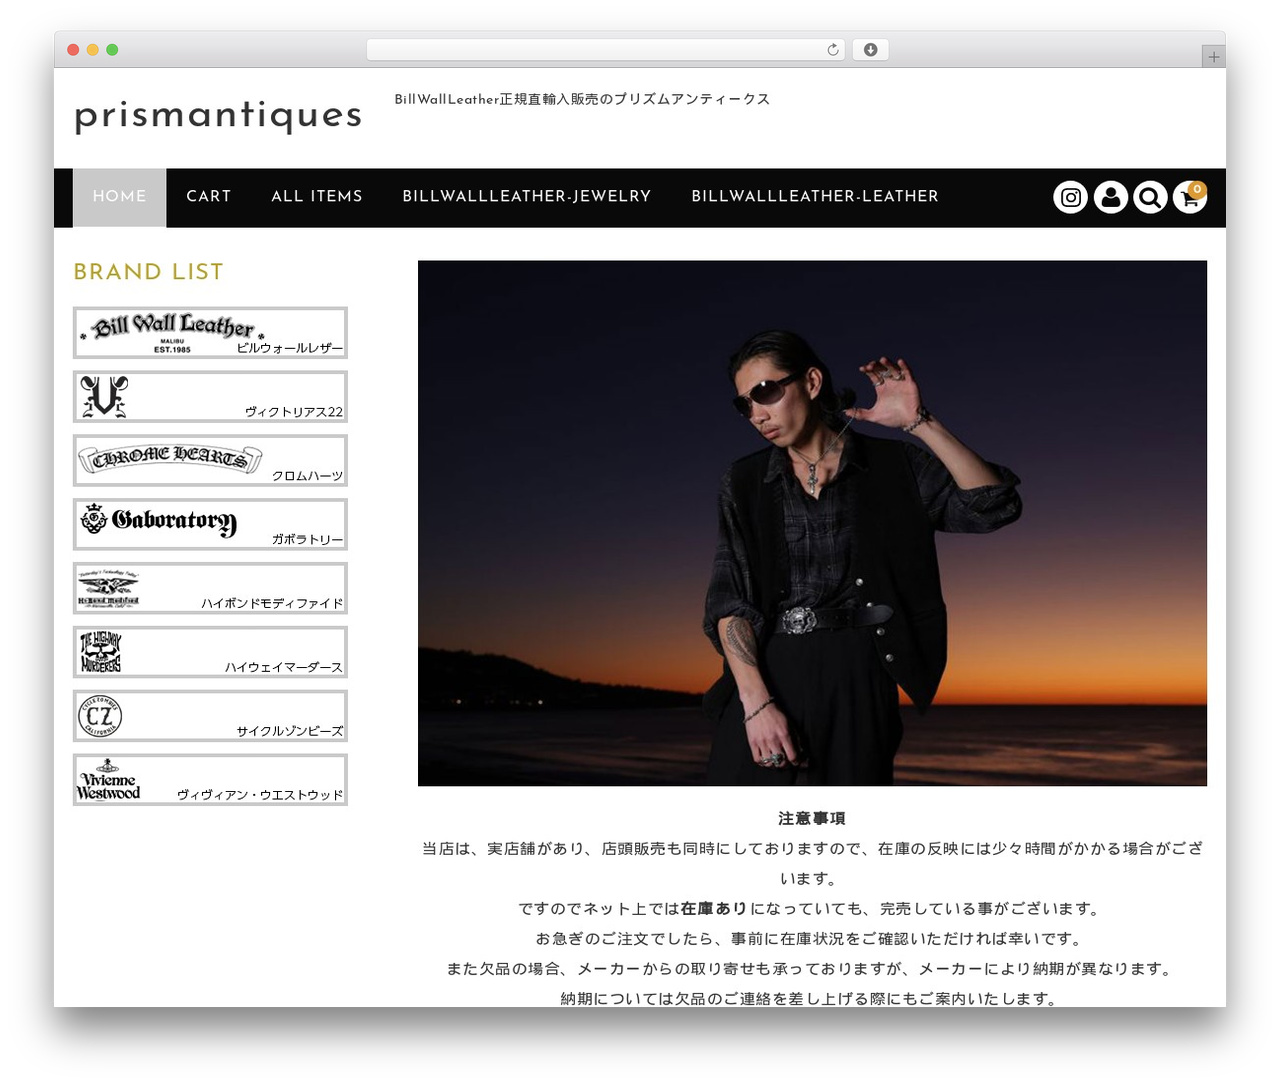Click the BillWallLeather正規直輸入販売 tagline
Viewport: 1280px width, 1084px height.
(582, 99)
